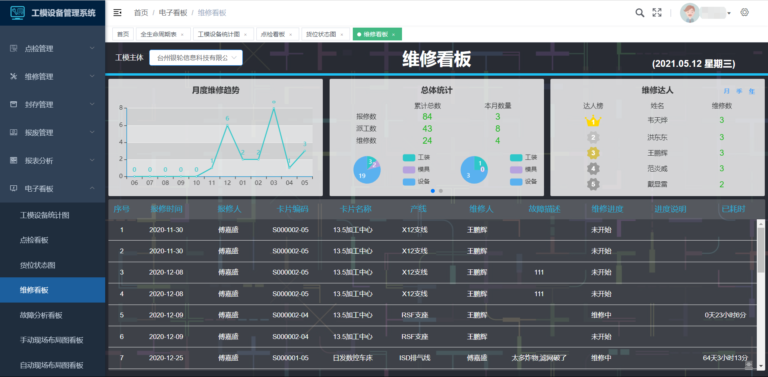Expand the 报废管理 menu

[x=92, y=132]
